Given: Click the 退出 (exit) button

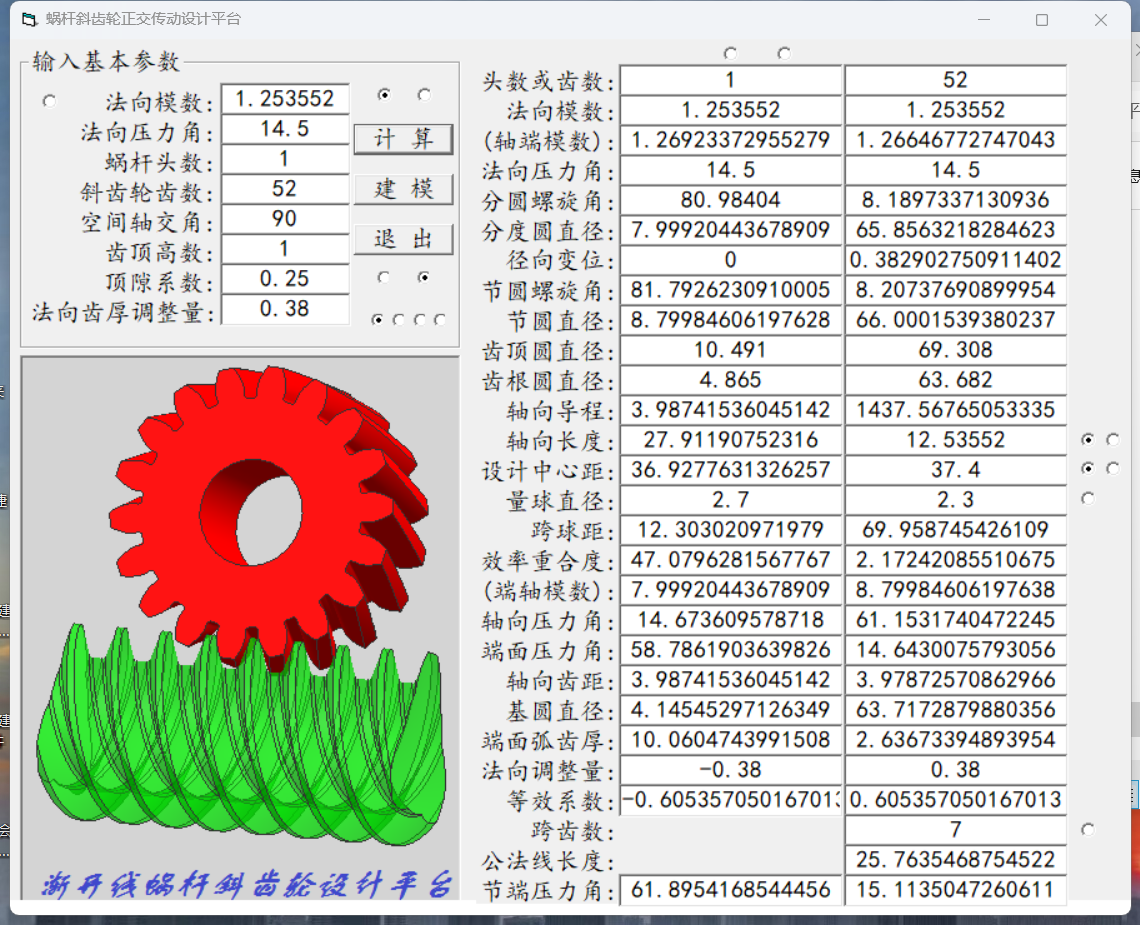Looking at the screenshot, I should coord(404,239).
